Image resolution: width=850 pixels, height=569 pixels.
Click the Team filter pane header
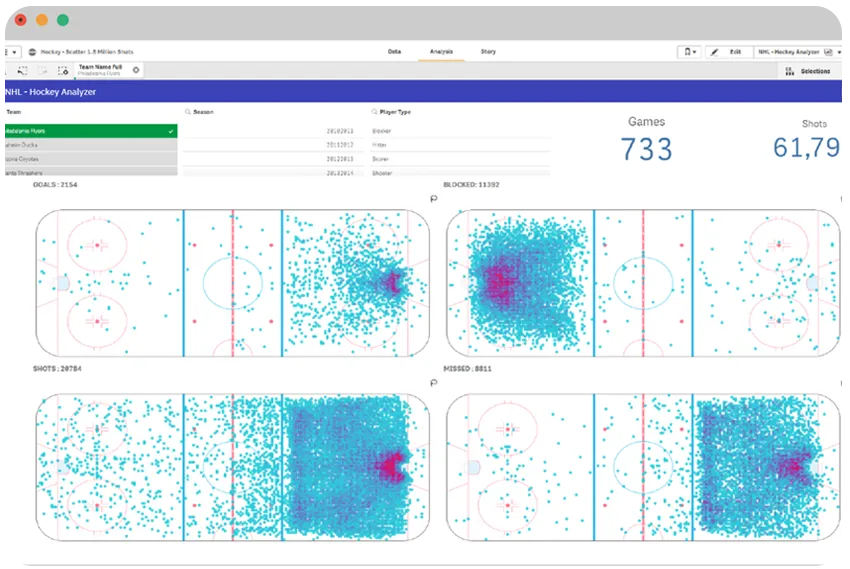(14, 112)
